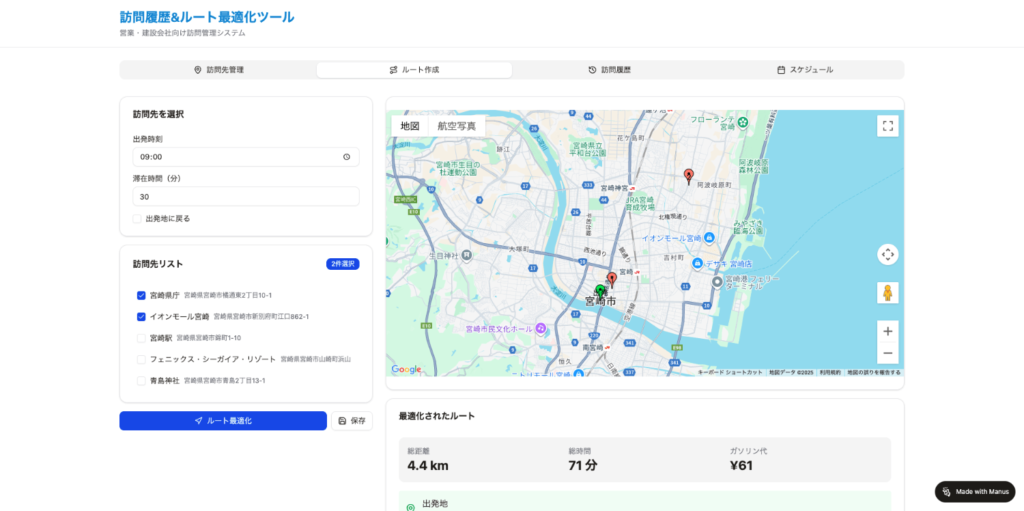Switch map to 航空写真 view
The height and width of the screenshot is (511, 1024).
(x=457, y=126)
